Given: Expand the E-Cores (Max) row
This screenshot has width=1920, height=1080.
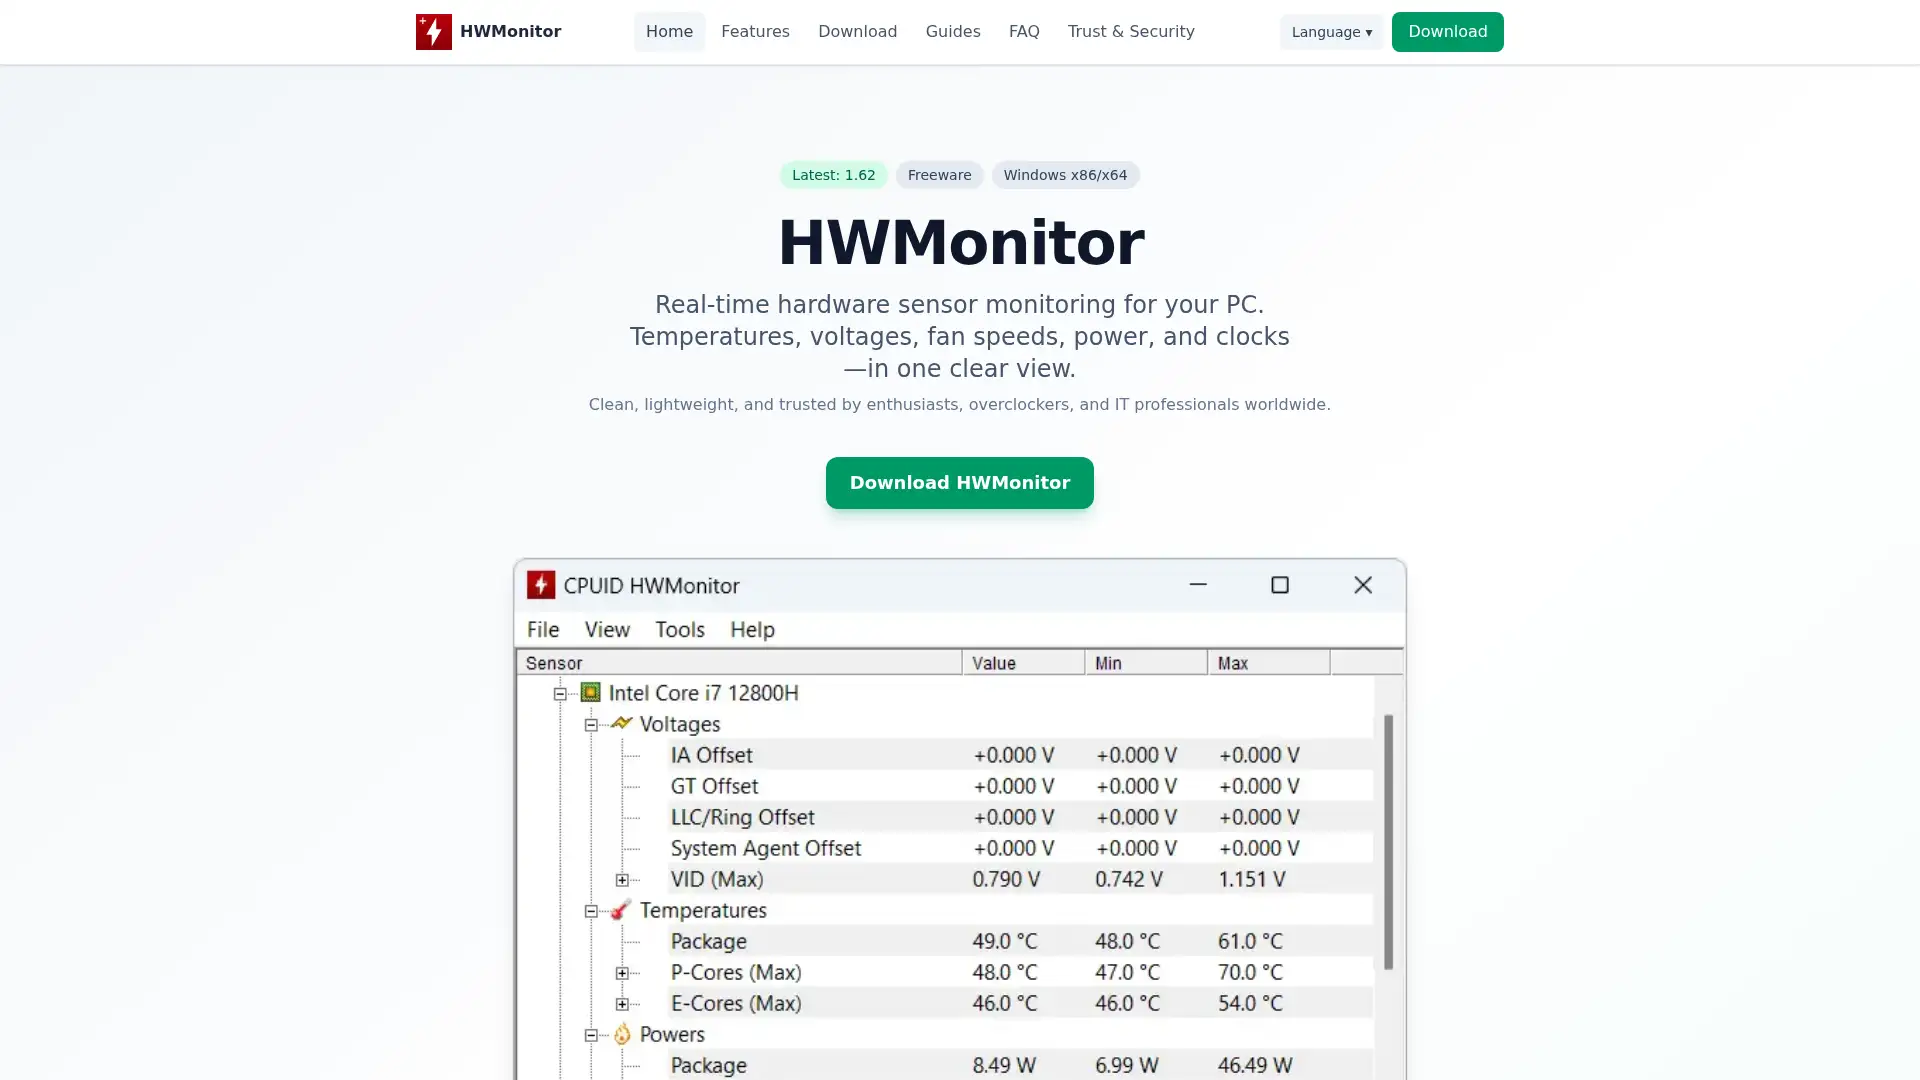Looking at the screenshot, I should [622, 1003].
